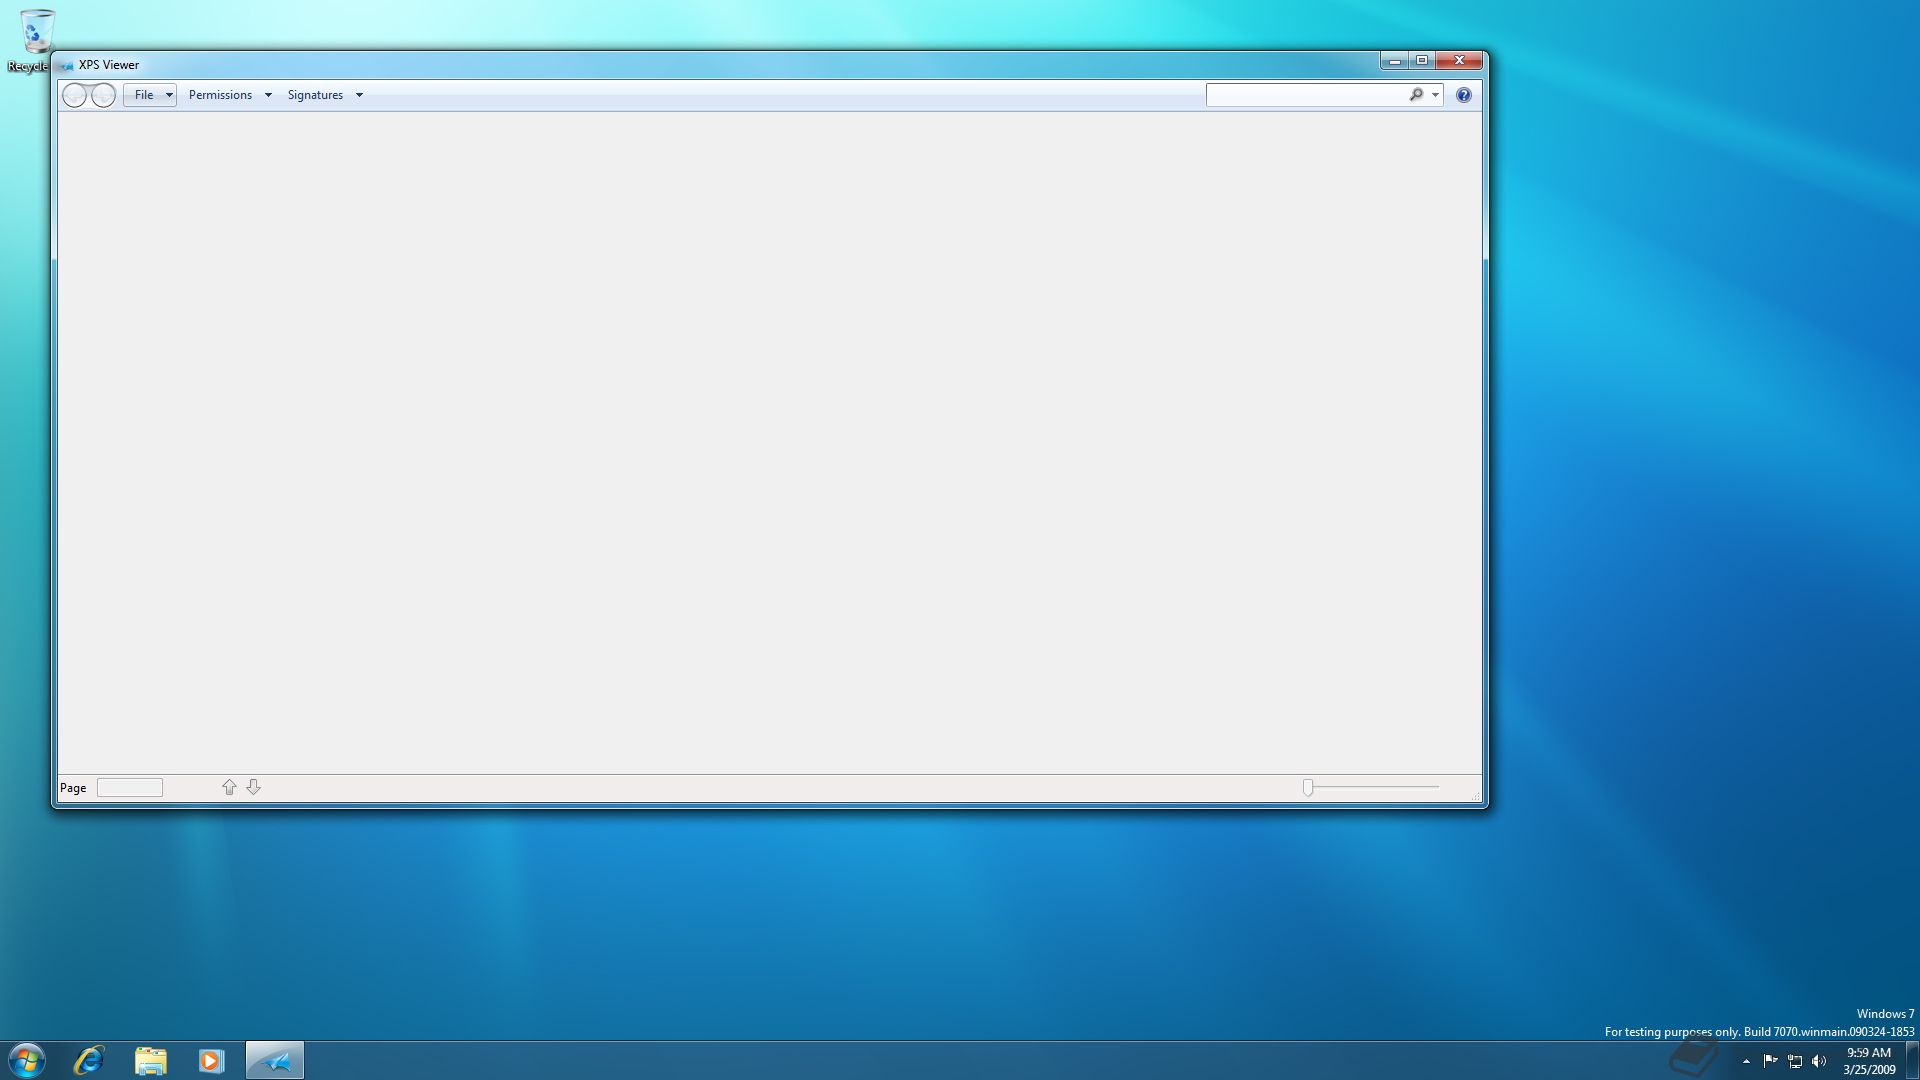Close the XPS Viewer window
This screenshot has width=1920, height=1080.
click(1459, 61)
